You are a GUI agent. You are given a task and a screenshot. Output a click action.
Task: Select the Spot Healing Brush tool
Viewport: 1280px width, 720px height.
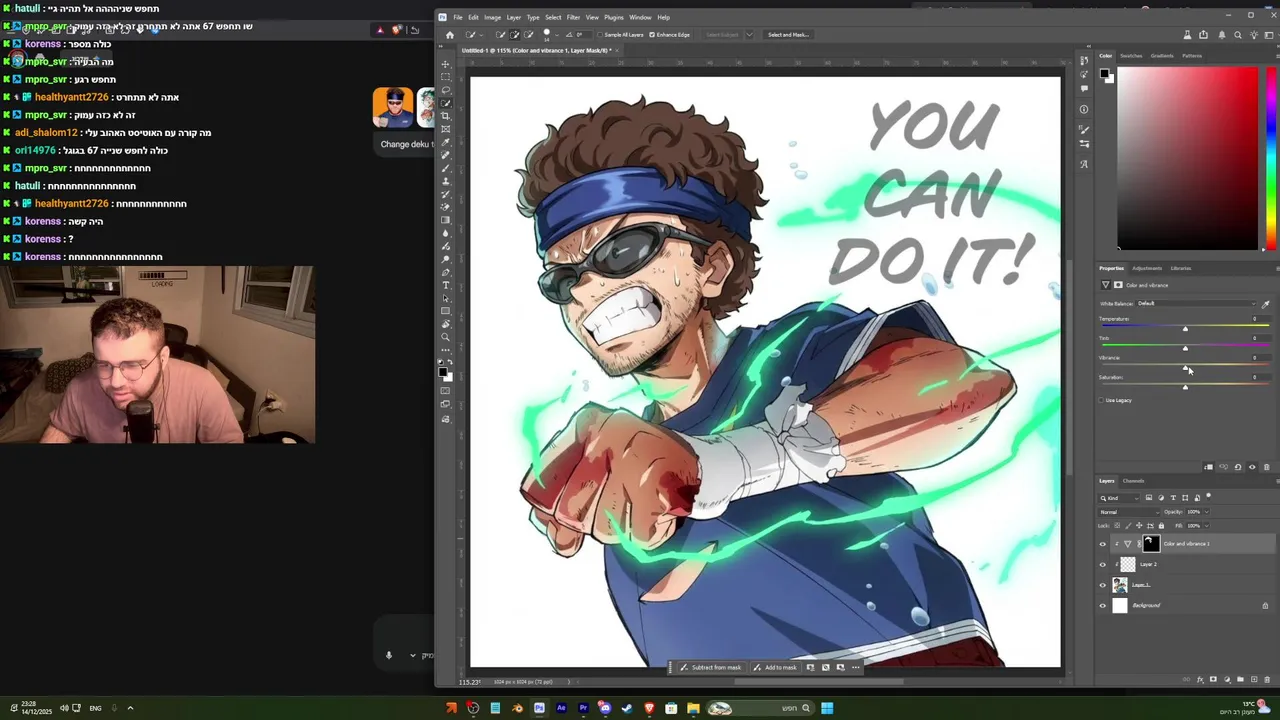[x=446, y=155]
